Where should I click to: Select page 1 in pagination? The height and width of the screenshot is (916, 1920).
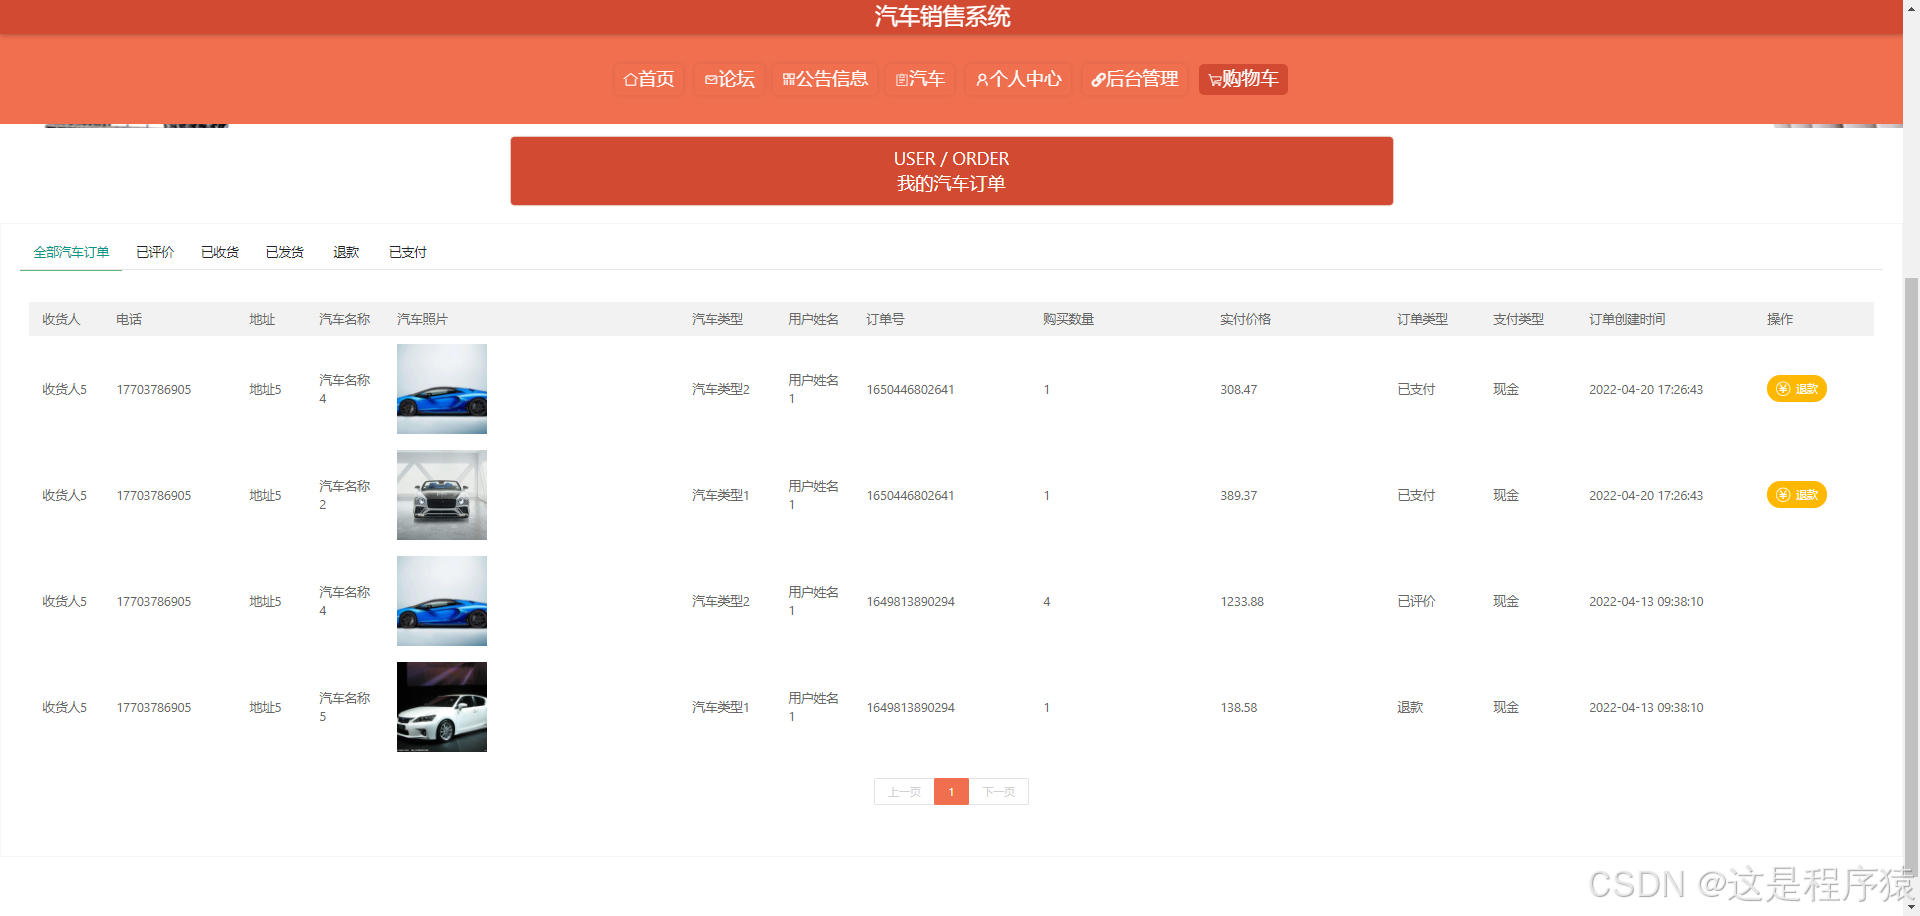pos(951,792)
